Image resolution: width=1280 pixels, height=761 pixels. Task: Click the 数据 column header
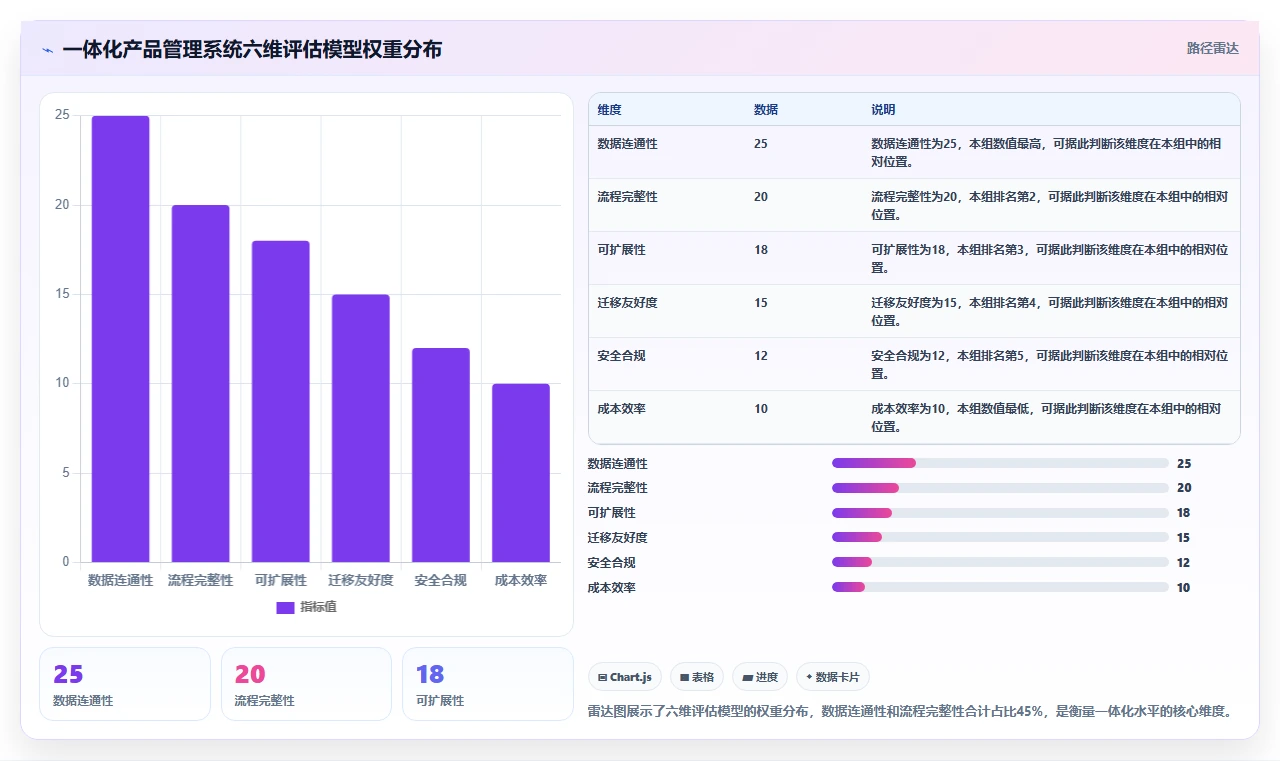tap(766, 109)
